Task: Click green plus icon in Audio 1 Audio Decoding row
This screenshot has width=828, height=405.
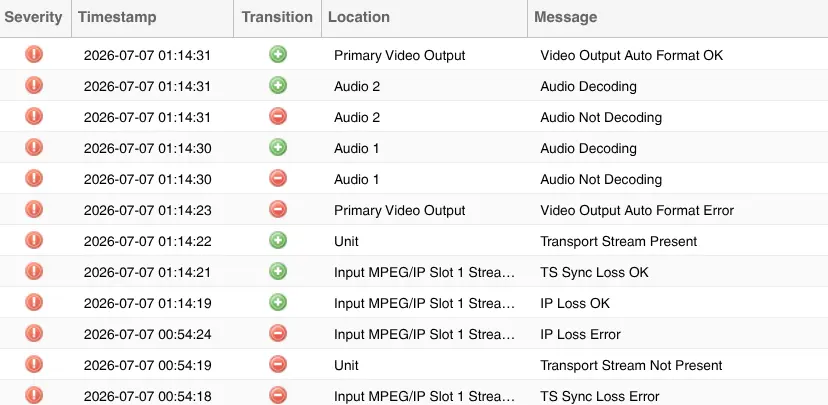Action: (x=278, y=147)
